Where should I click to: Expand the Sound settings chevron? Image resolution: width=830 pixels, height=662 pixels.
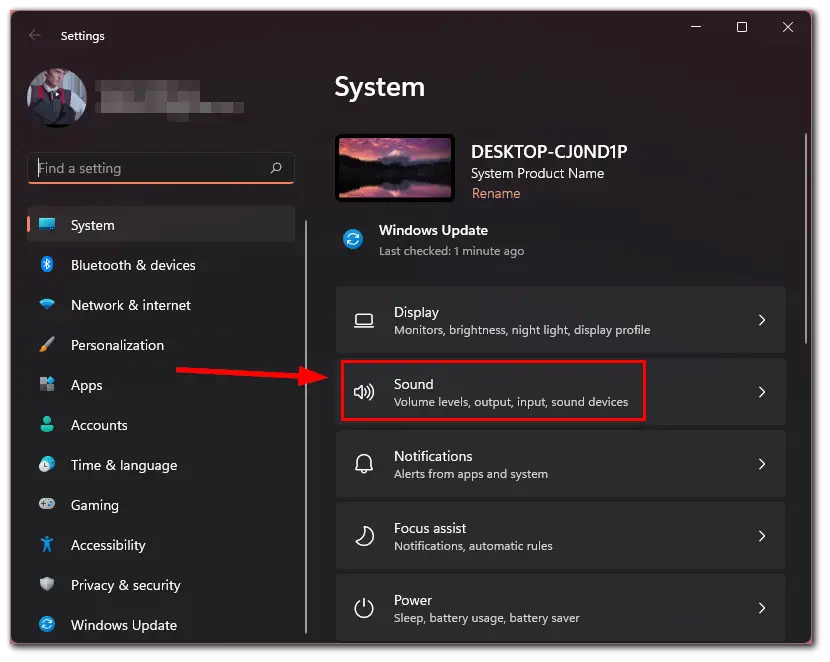click(x=762, y=392)
